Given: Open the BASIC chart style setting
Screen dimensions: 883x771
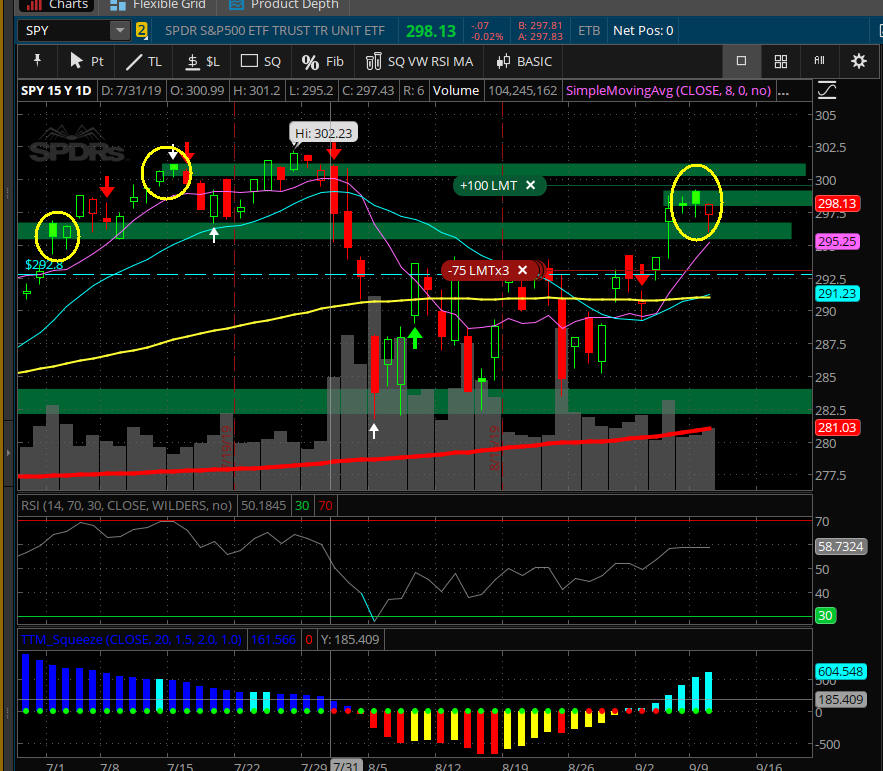Looking at the screenshot, I should point(523,61).
